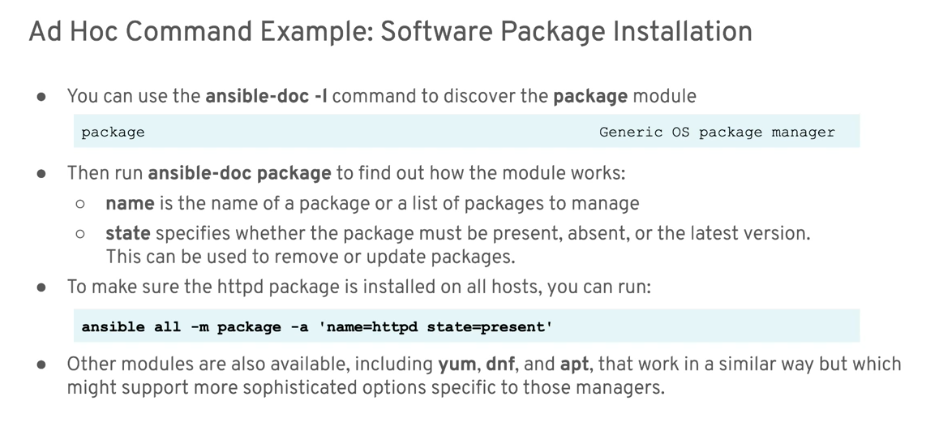Click the hollow bullet beside 'name'
Screen dimensions: 927x427
coord(80,204)
